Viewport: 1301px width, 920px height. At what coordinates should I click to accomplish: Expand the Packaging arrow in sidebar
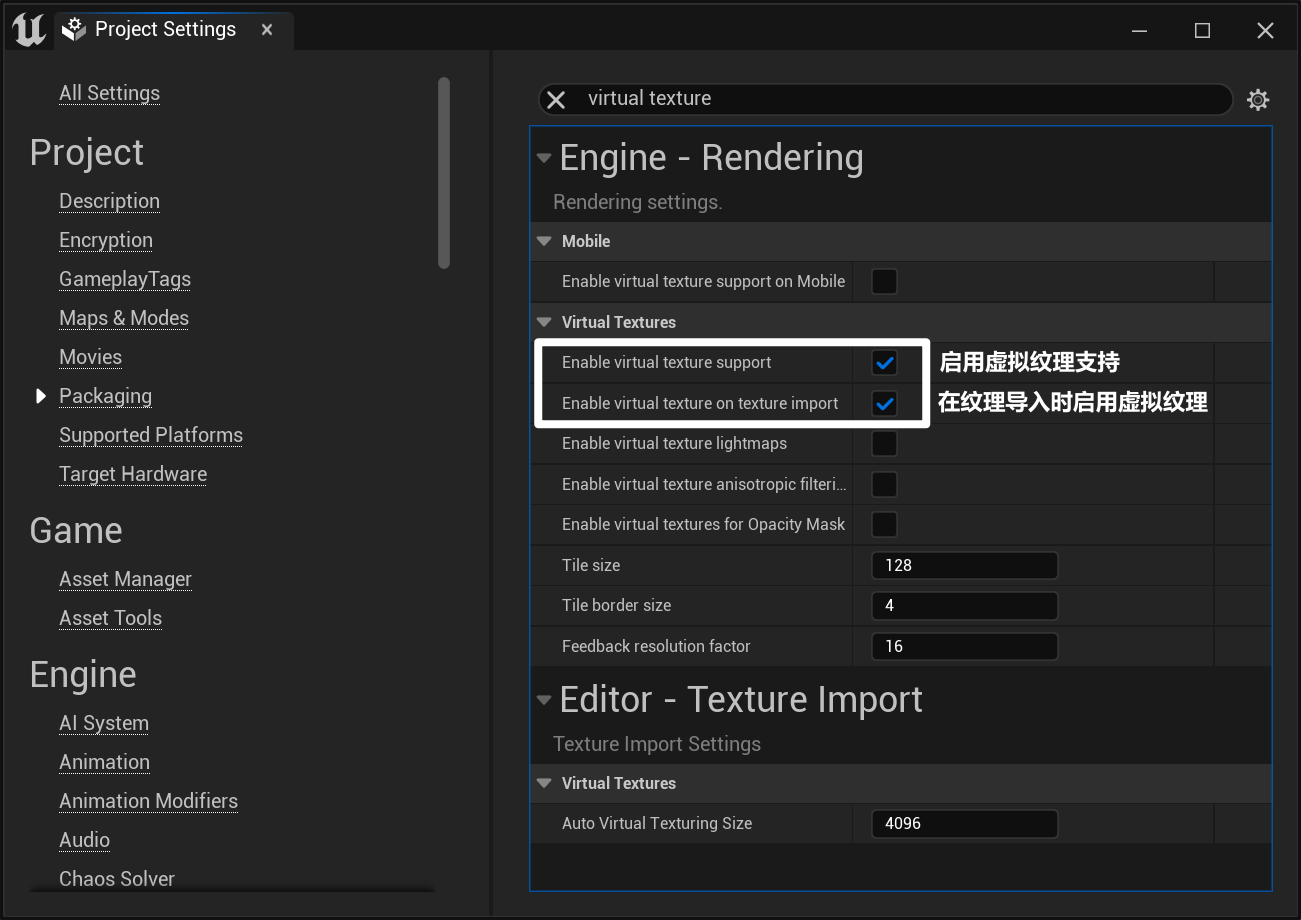pyautogui.click(x=41, y=396)
